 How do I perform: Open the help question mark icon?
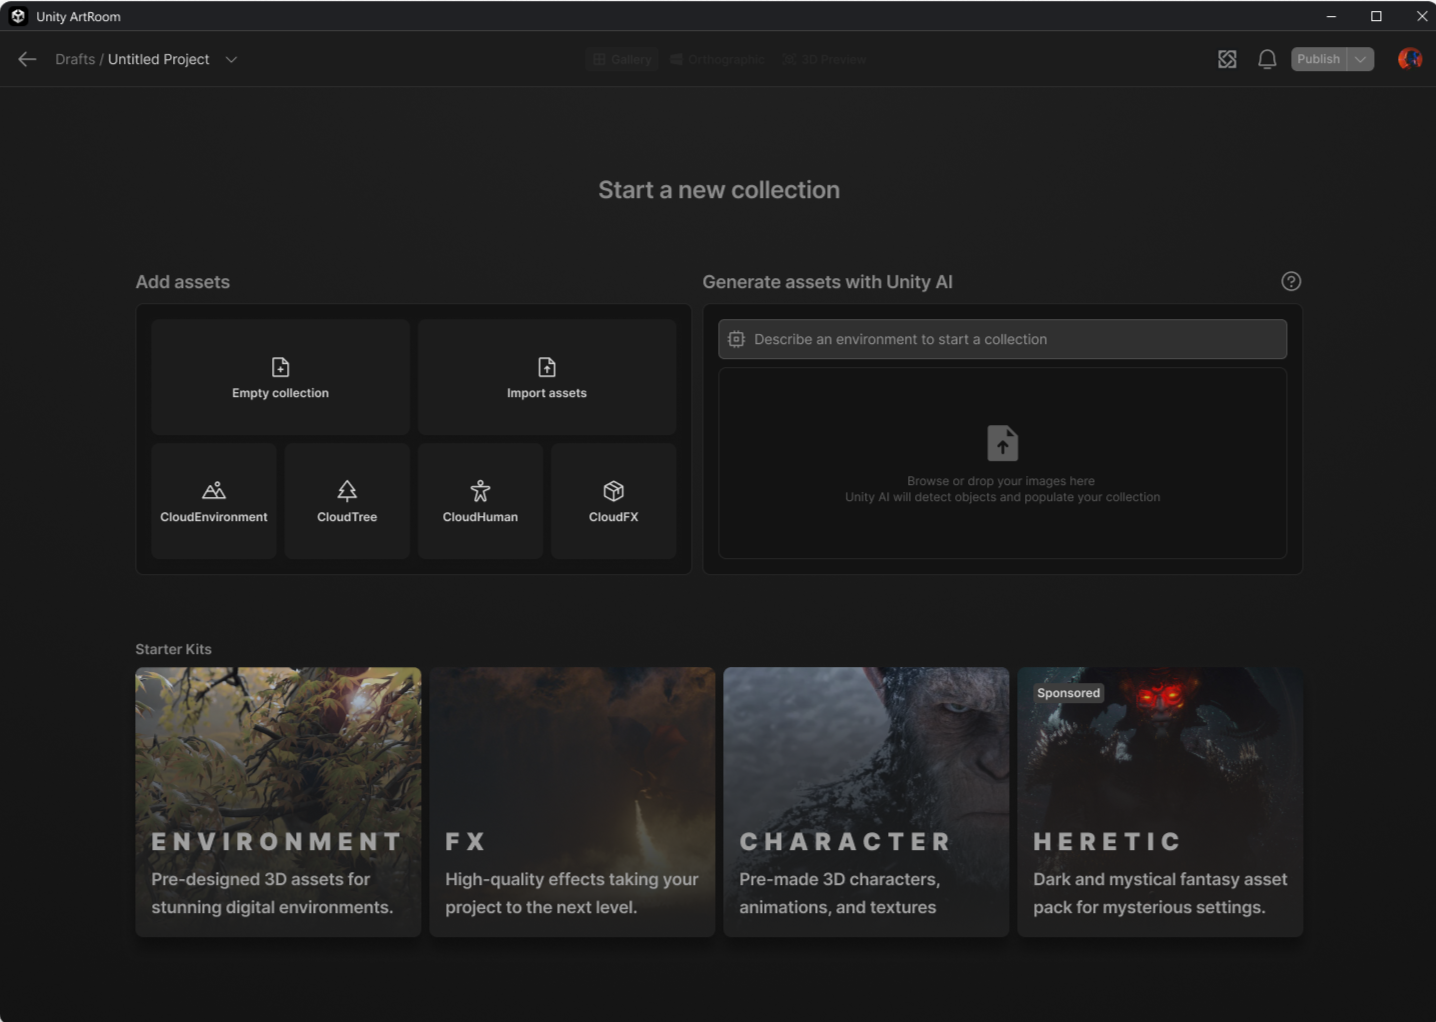click(x=1291, y=282)
